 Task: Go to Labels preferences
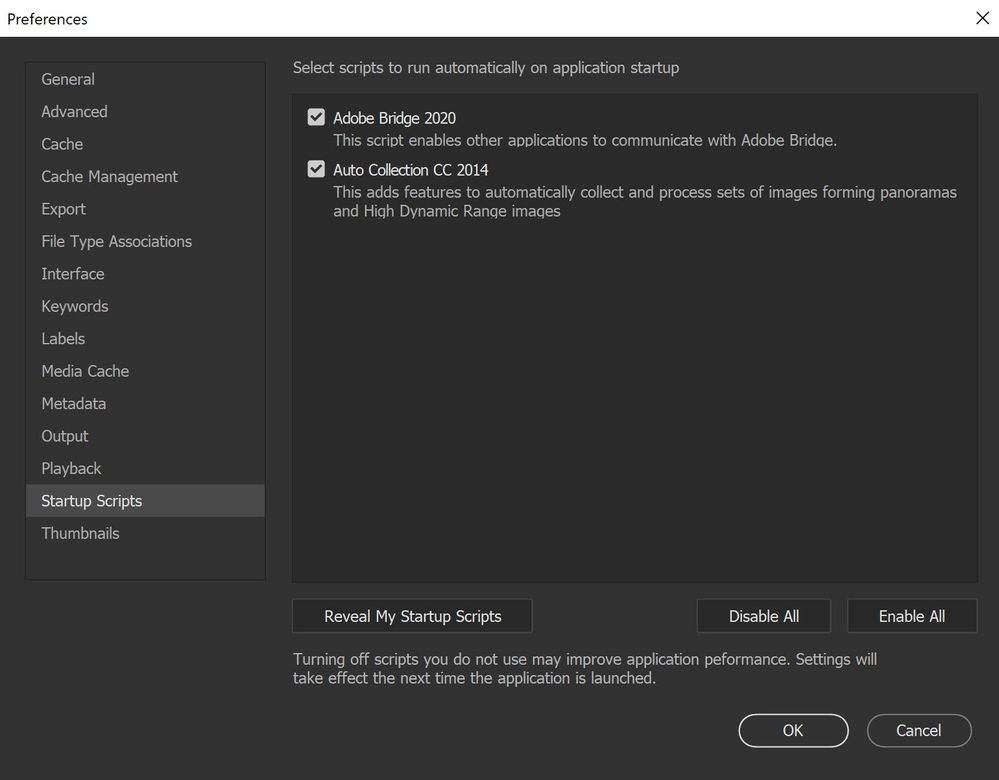[x=145, y=339]
